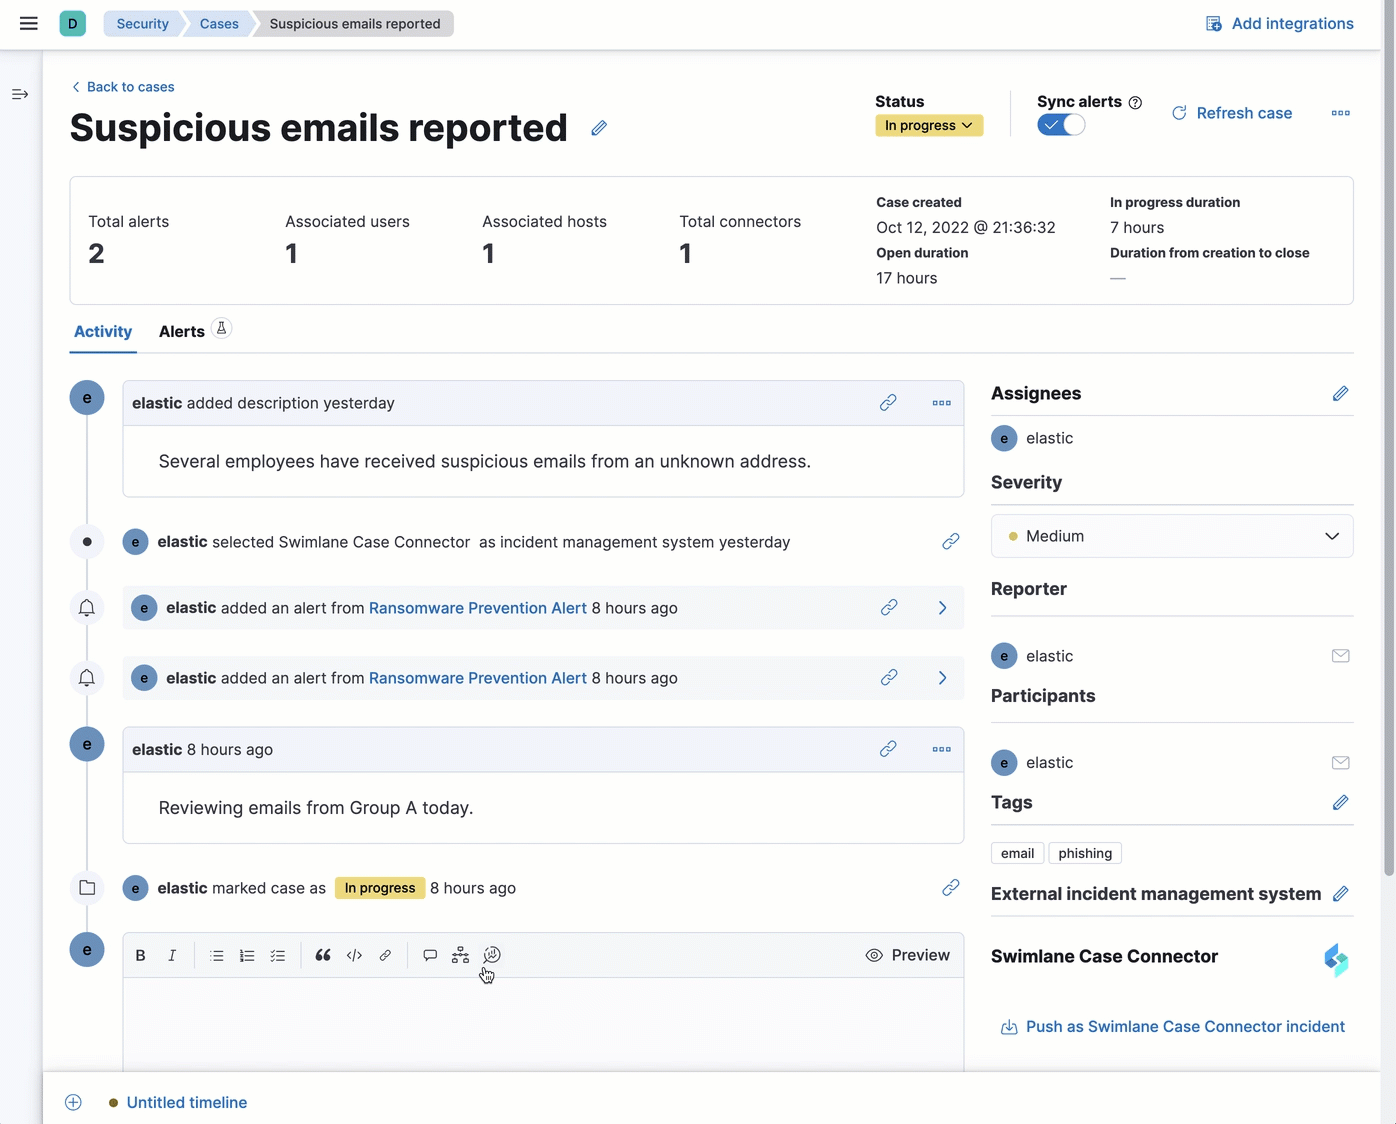Click Refresh case button
Image resolution: width=1396 pixels, height=1124 pixels.
click(1232, 113)
